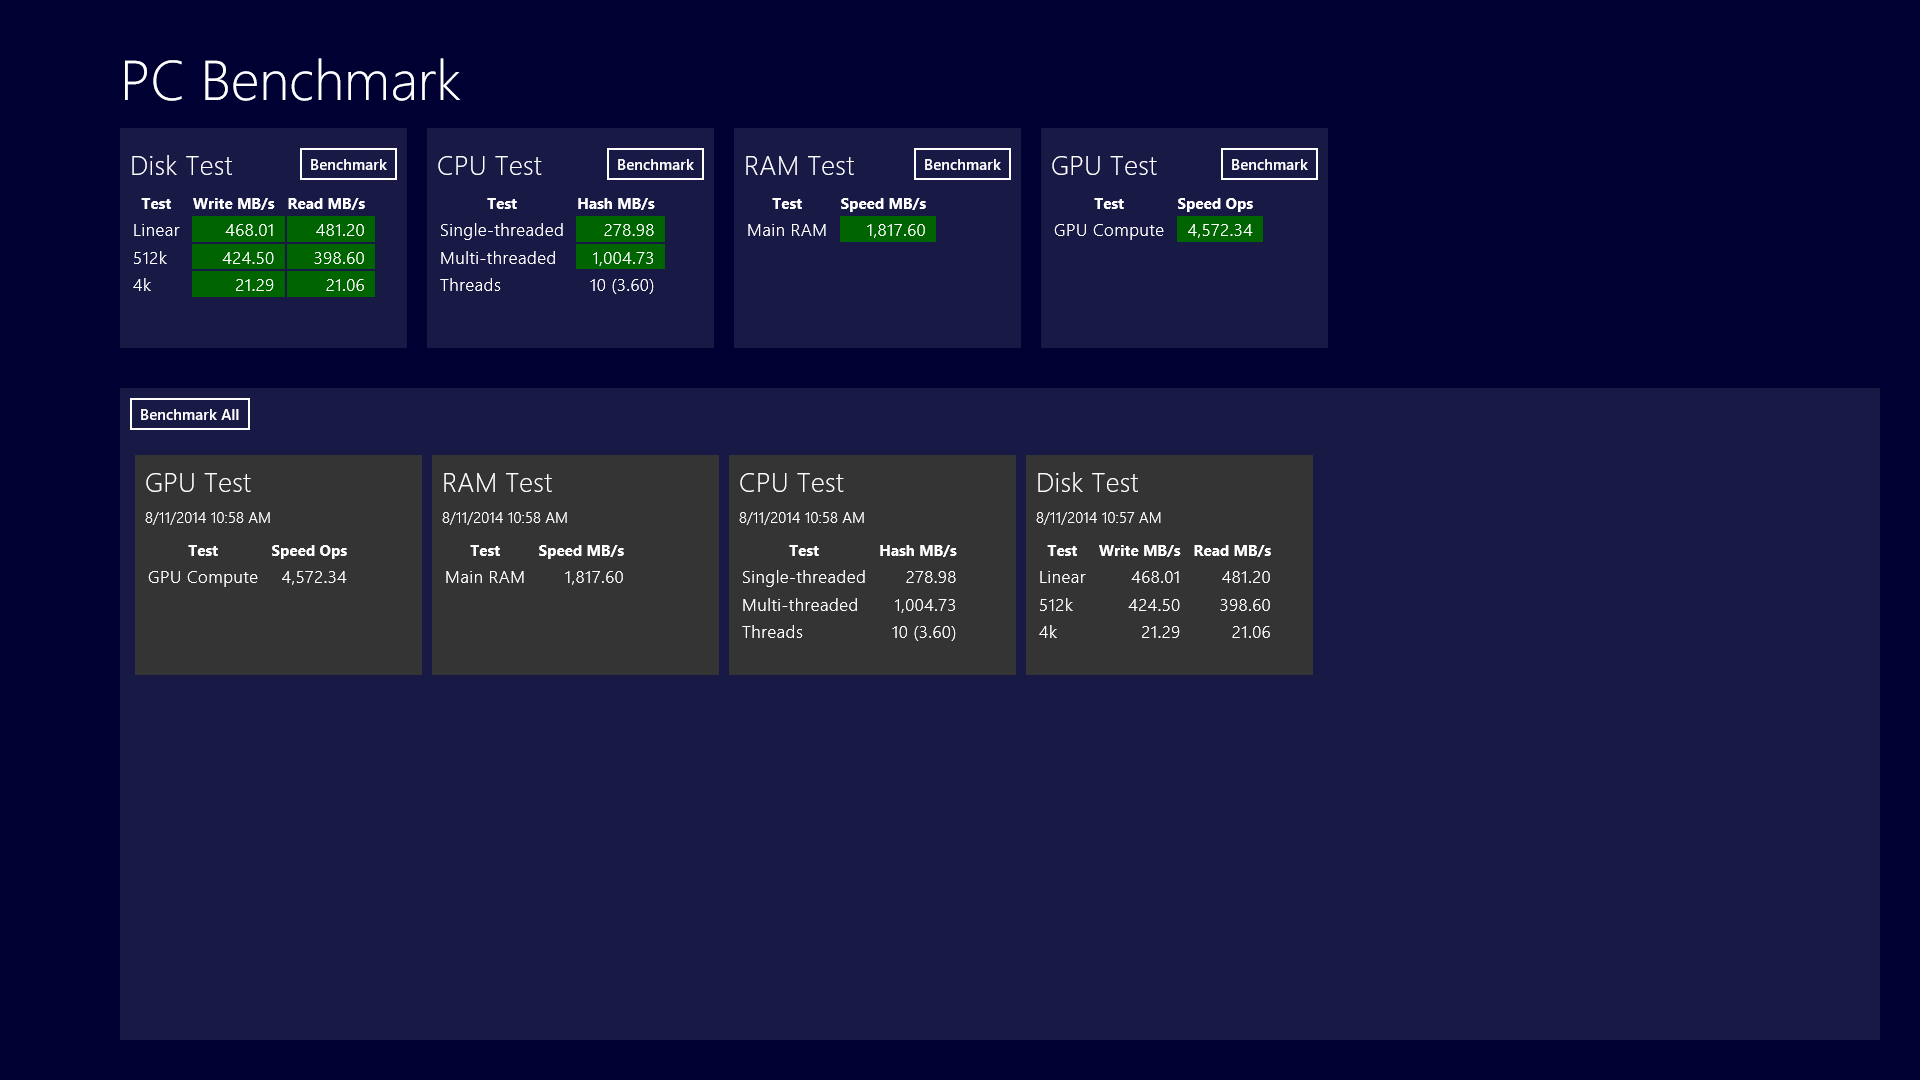Open the CPU Test history card

pos(872,565)
